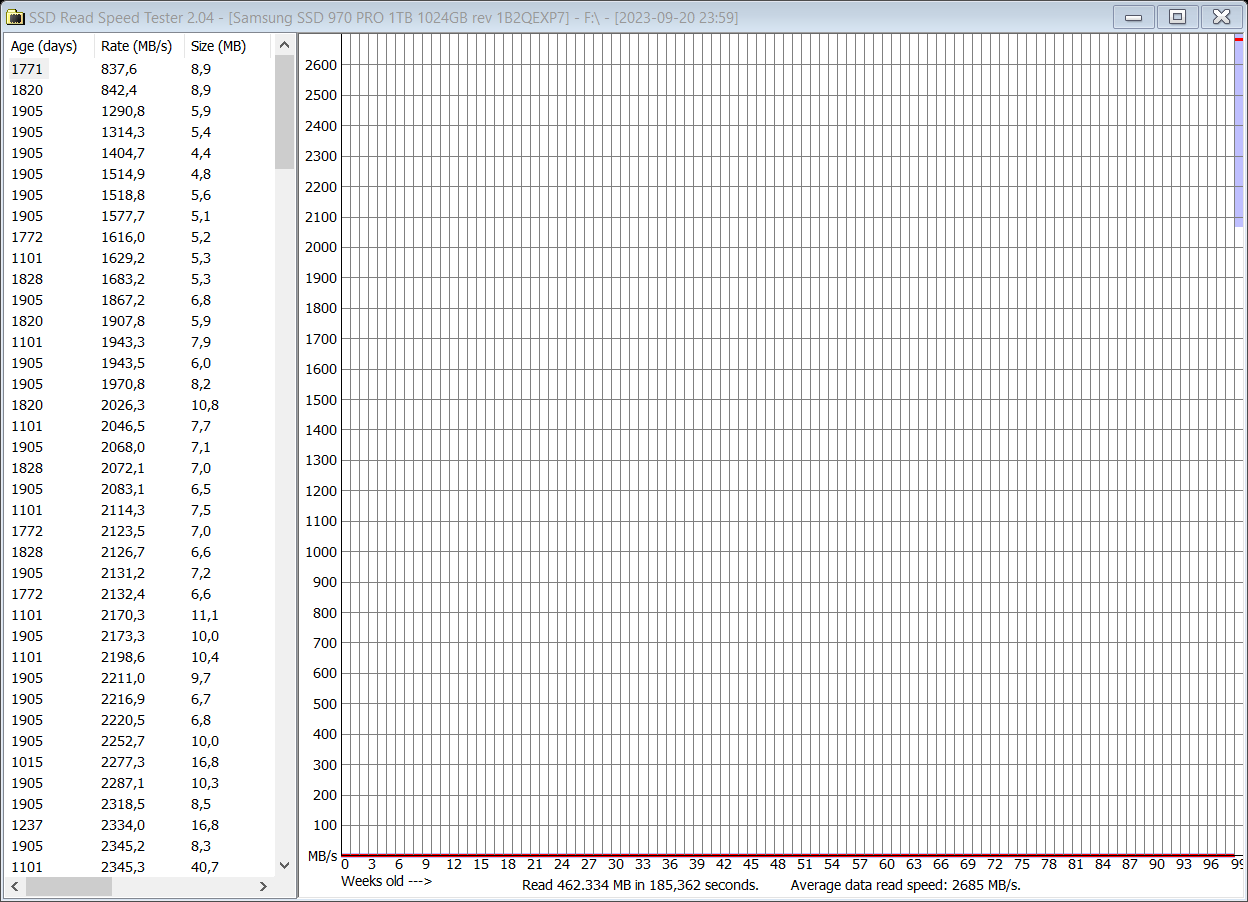The image size is (1248, 902).
Task: Click the horizontal scrollbar left arrow
Action: point(12,886)
